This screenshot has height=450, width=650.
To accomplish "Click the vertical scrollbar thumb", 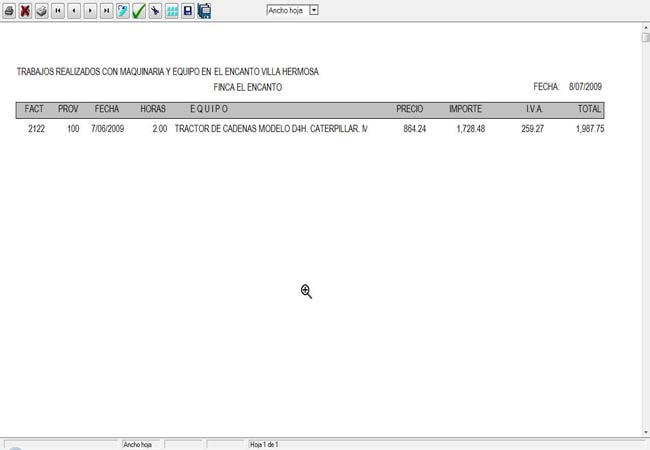I will pos(645,37).
